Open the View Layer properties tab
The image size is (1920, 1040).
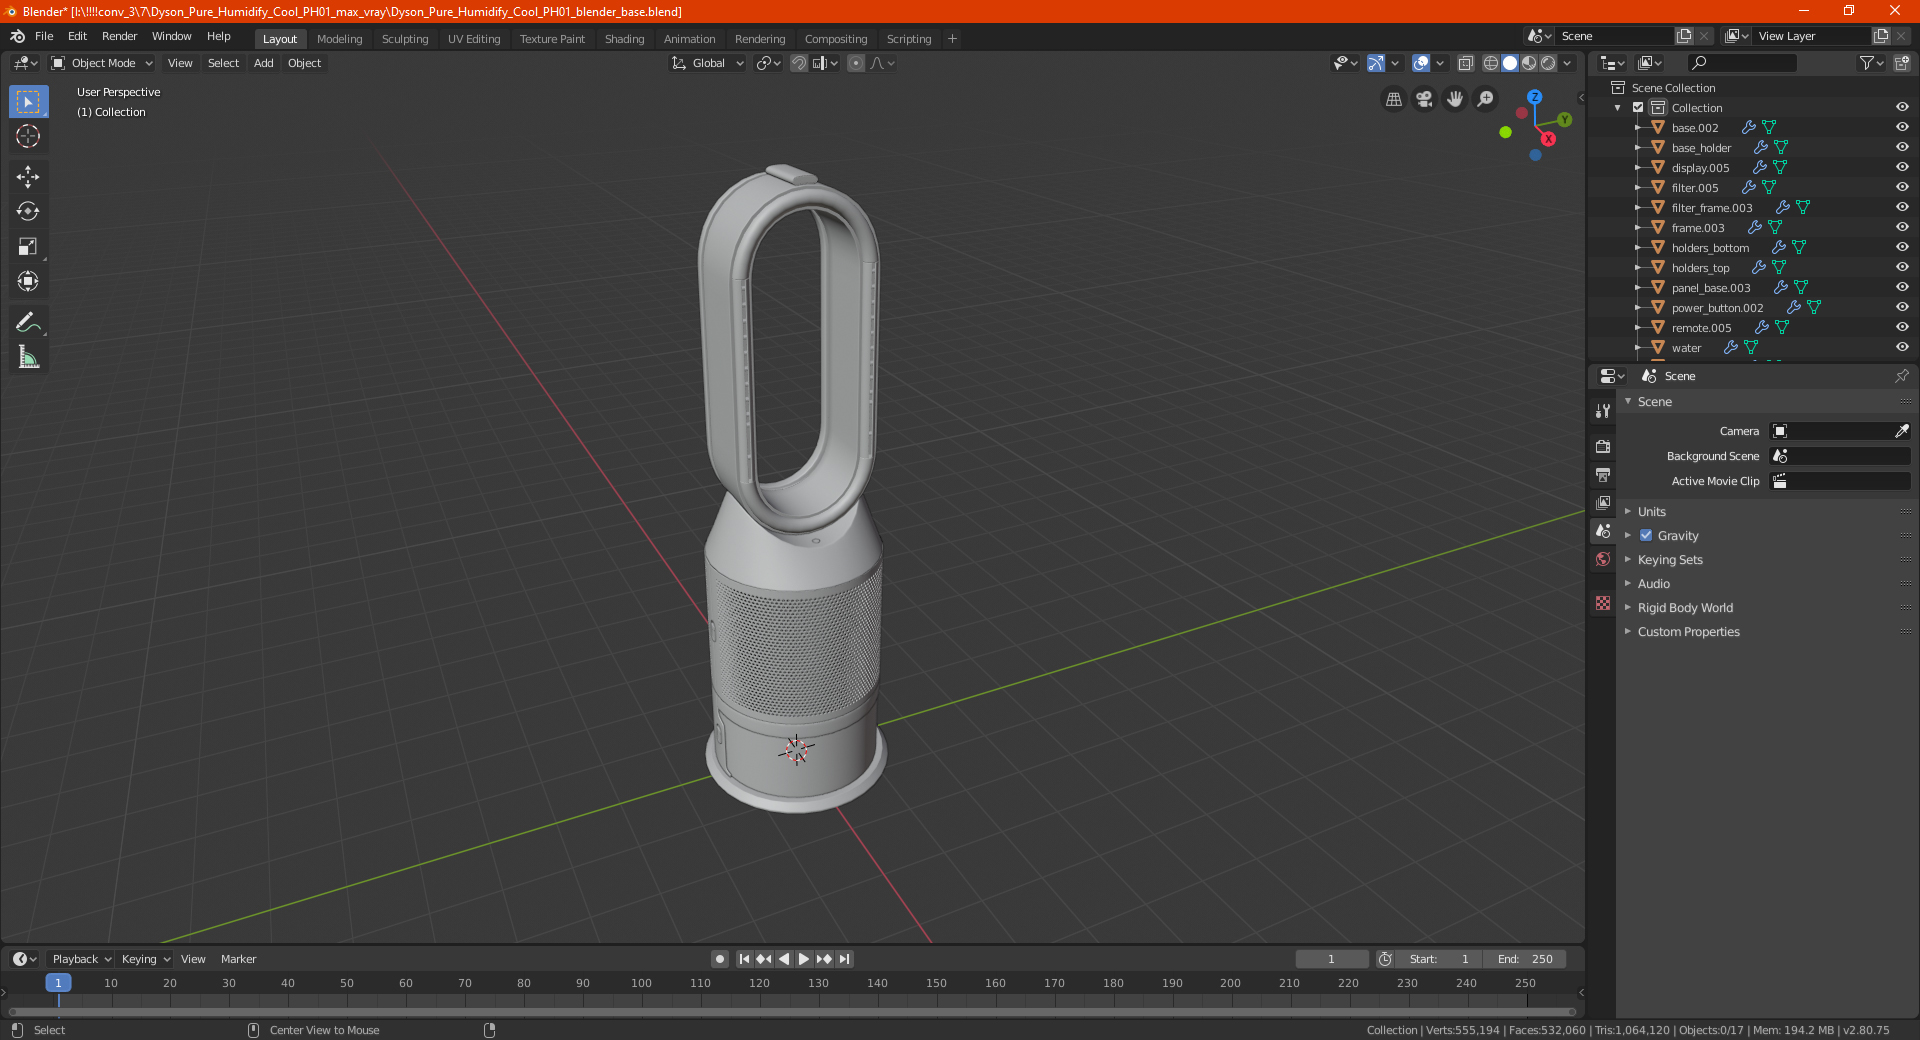1603,502
